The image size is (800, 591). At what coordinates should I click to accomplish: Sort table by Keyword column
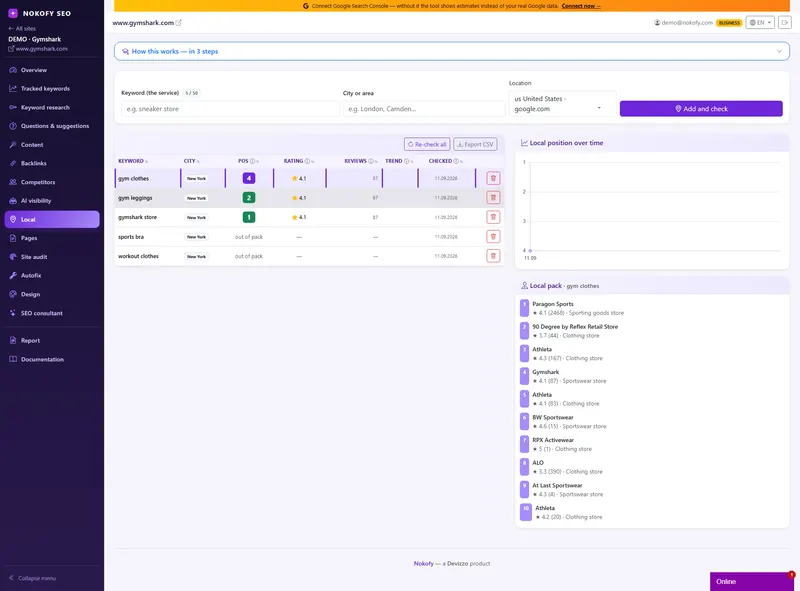131,161
